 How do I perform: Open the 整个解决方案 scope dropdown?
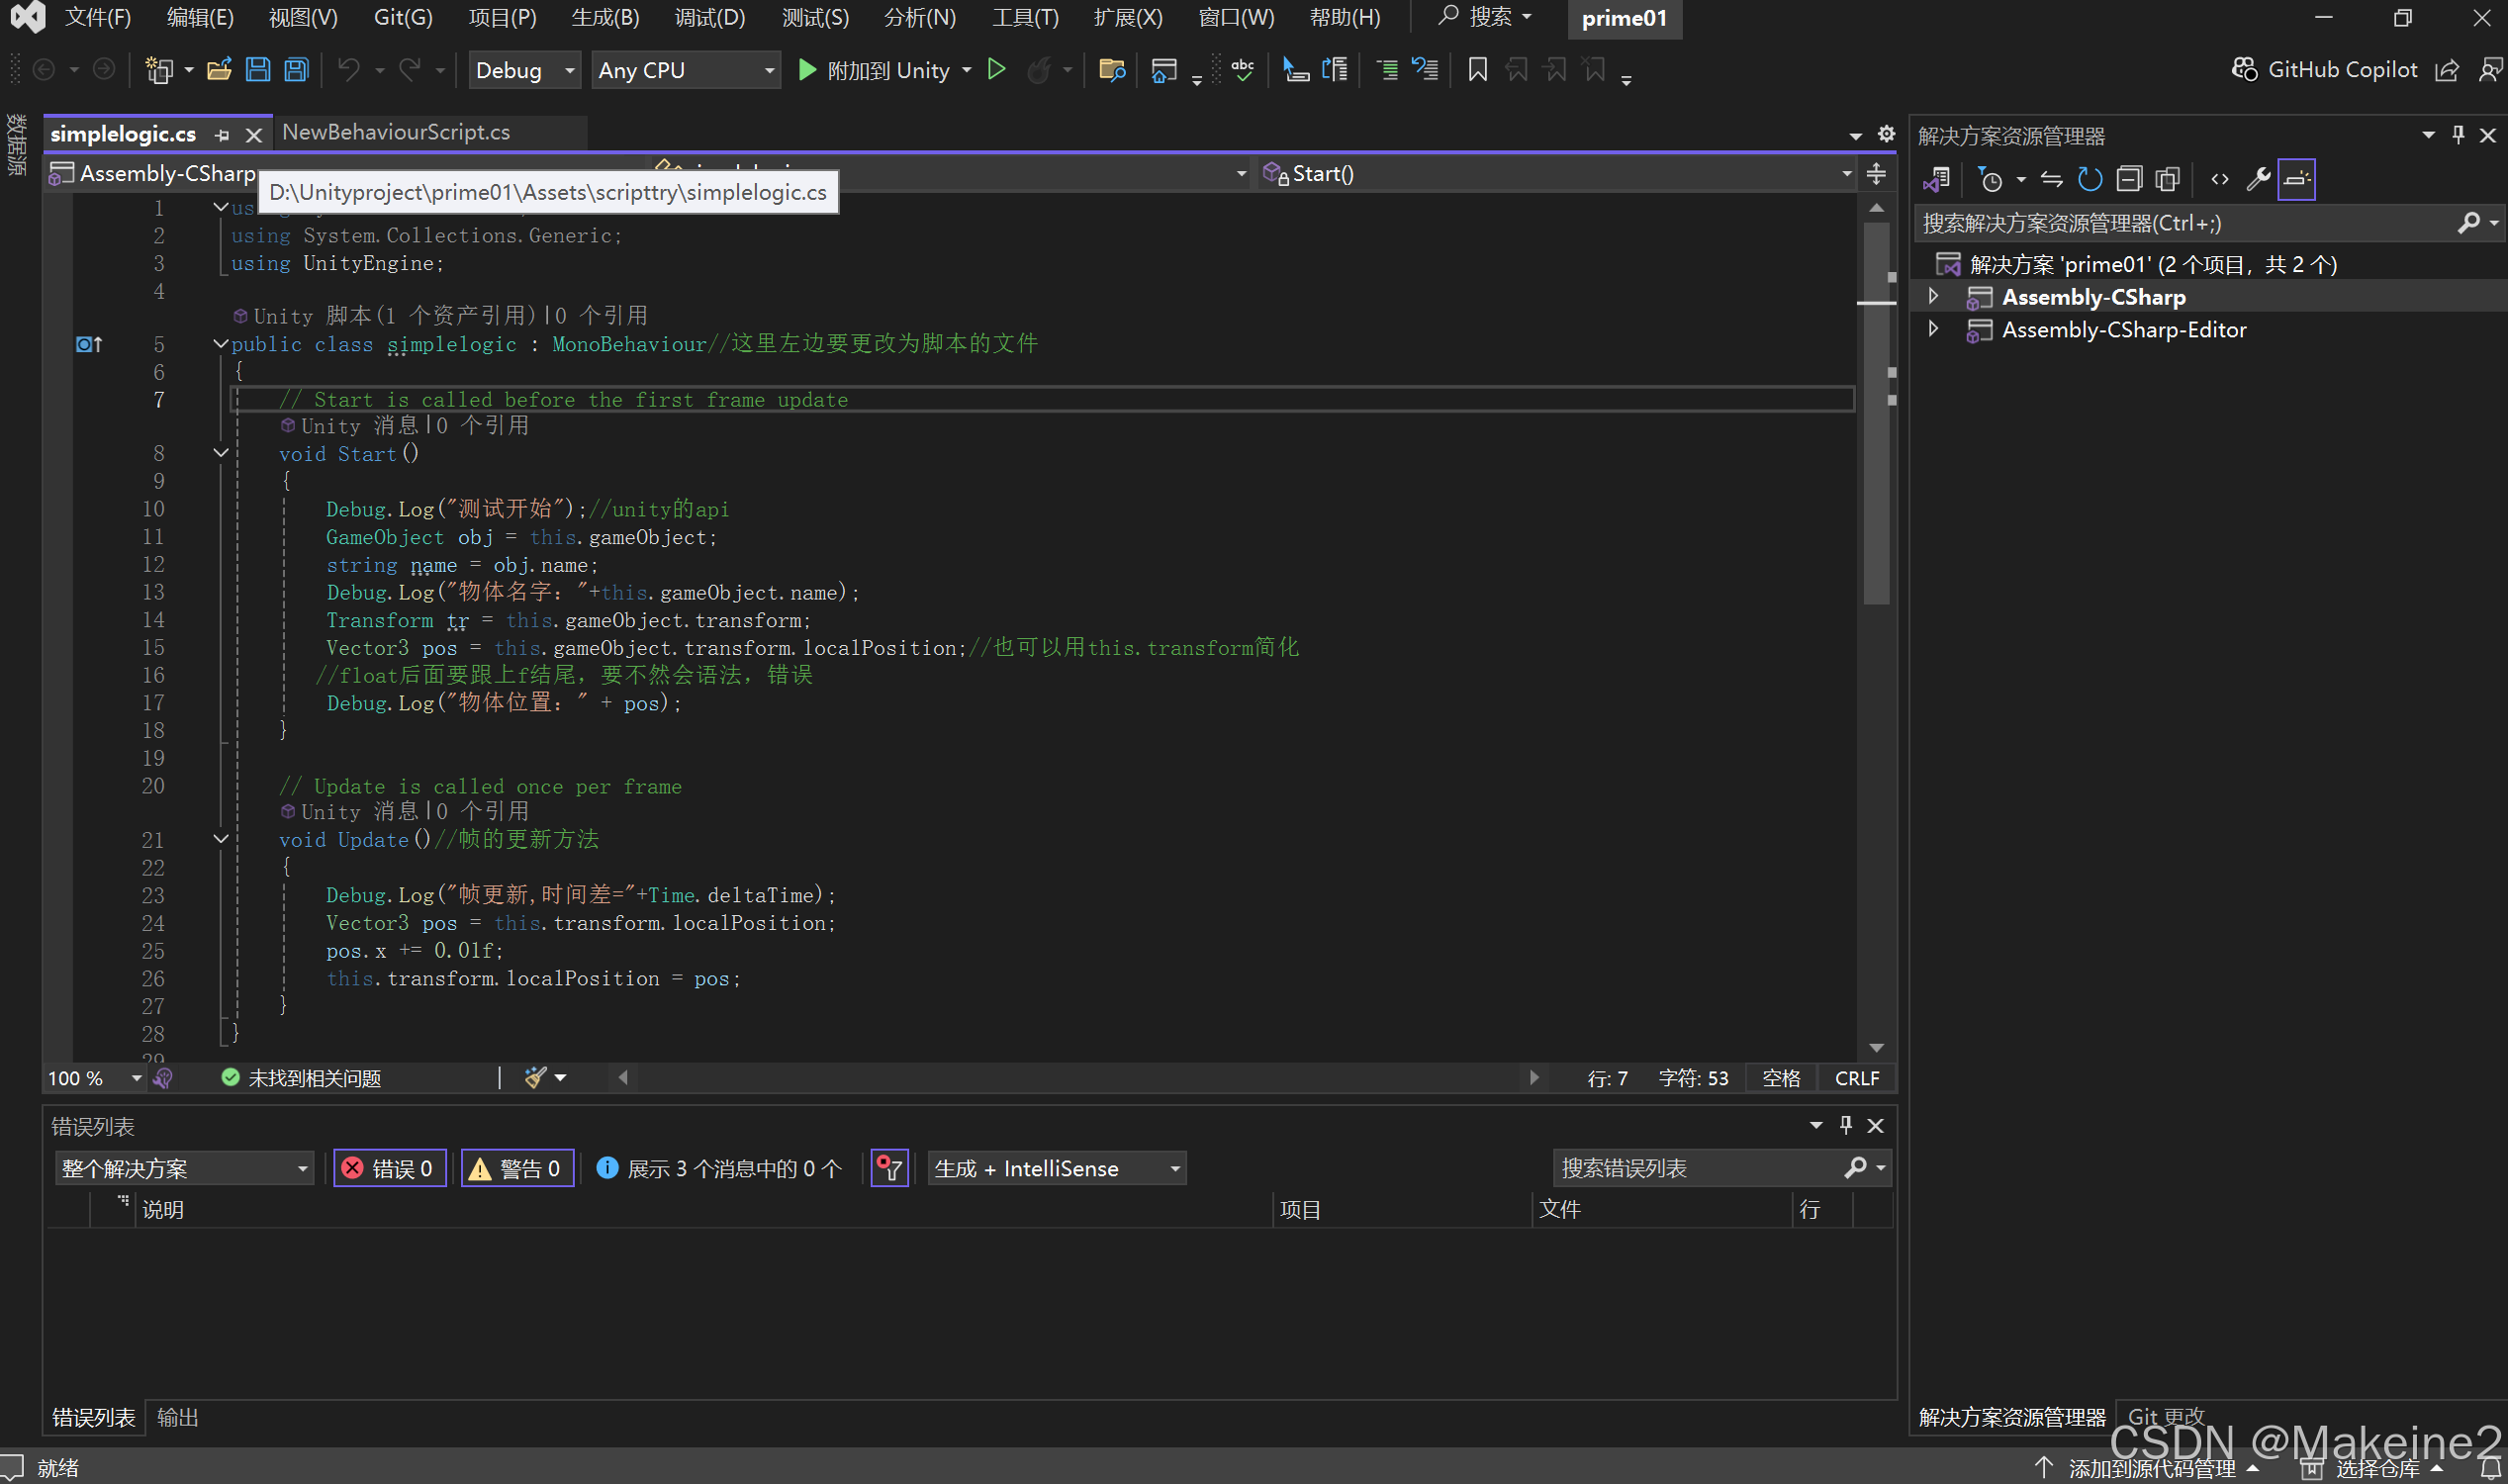[184, 1168]
